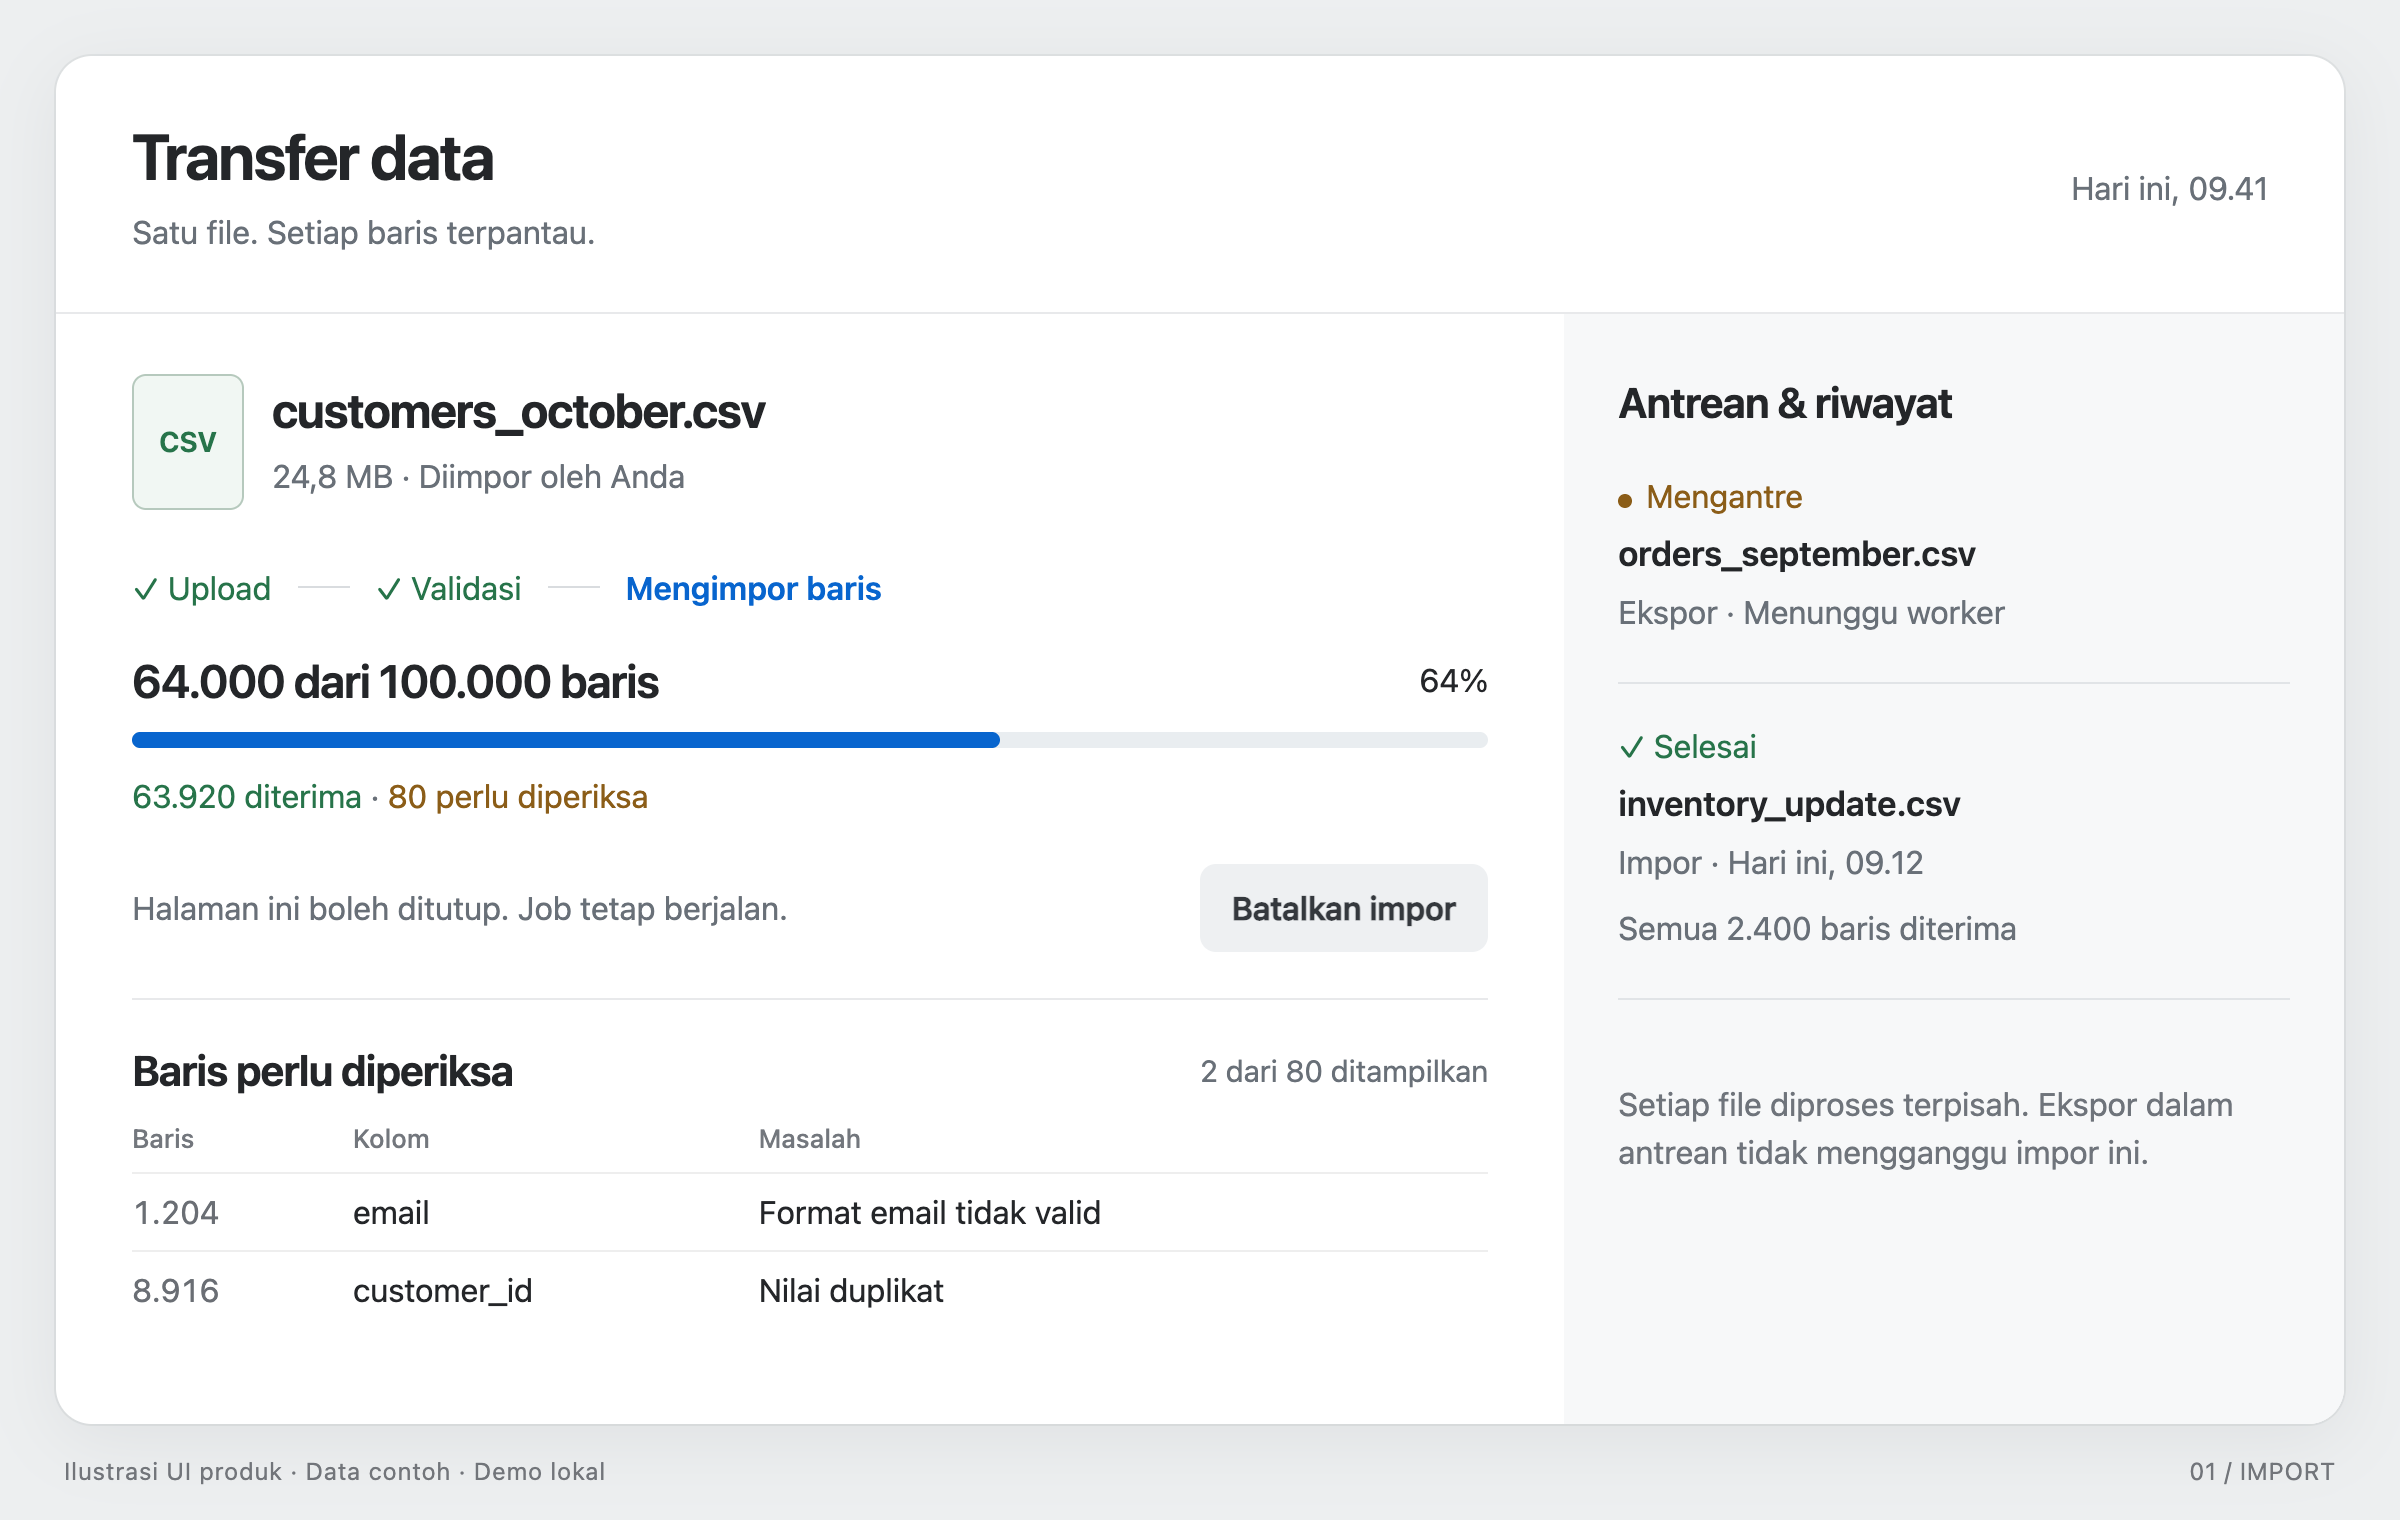Click the 64% progress value
This screenshot has height=1520, width=2400.
point(1453,681)
